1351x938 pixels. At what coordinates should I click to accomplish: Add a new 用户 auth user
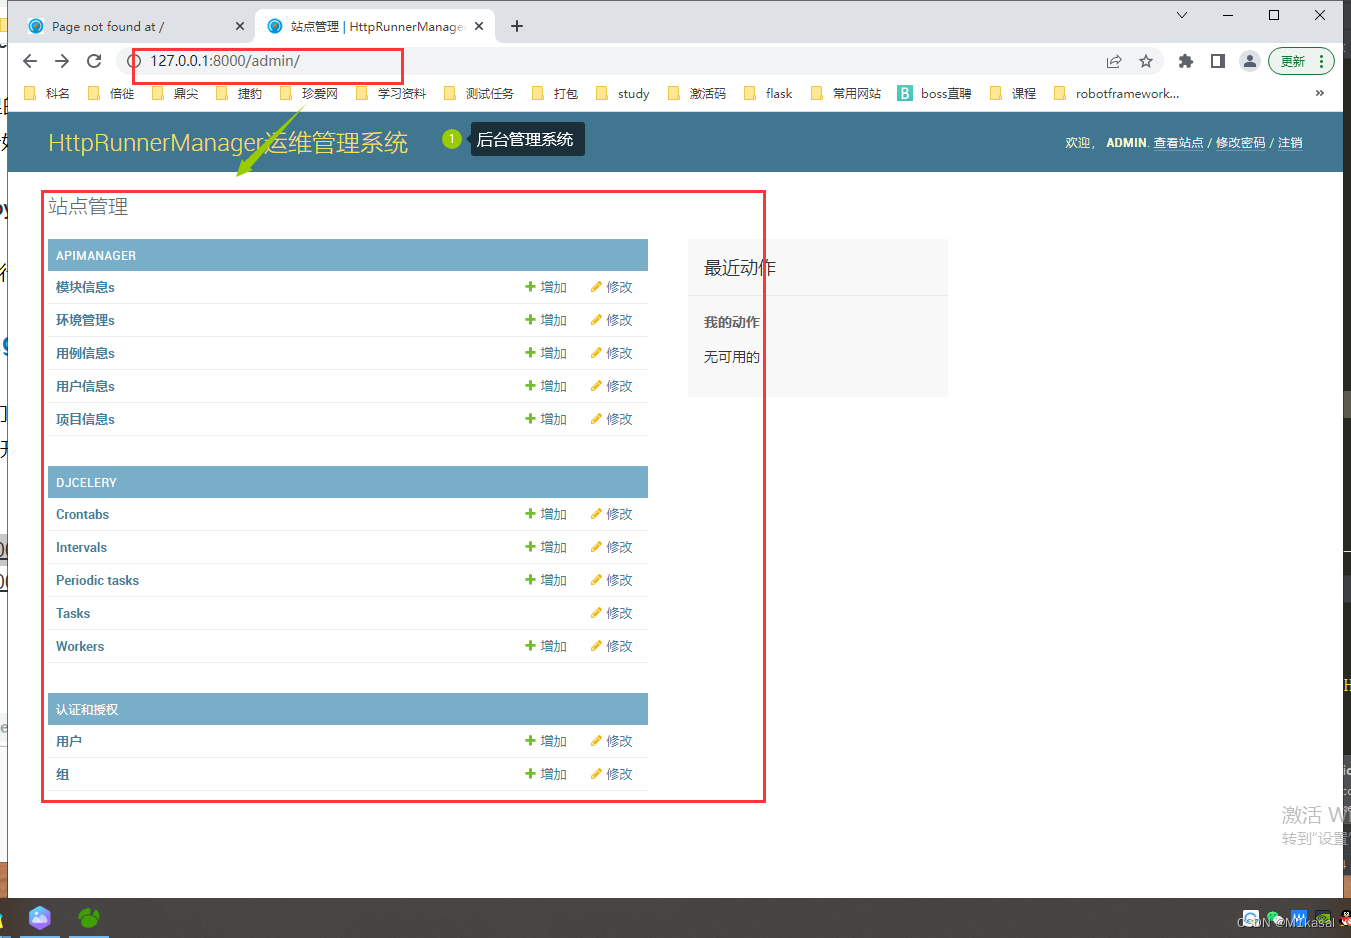coord(546,741)
